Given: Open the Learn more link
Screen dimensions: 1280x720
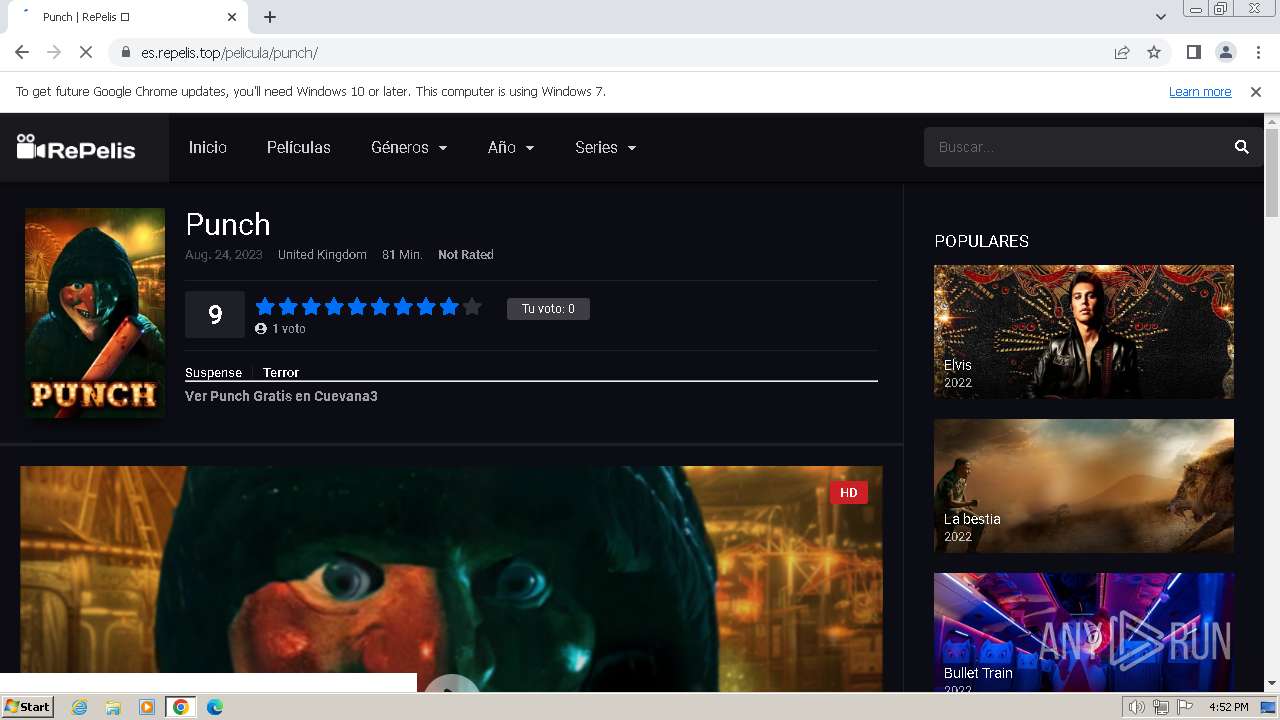Looking at the screenshot, I should point(1200,91).
